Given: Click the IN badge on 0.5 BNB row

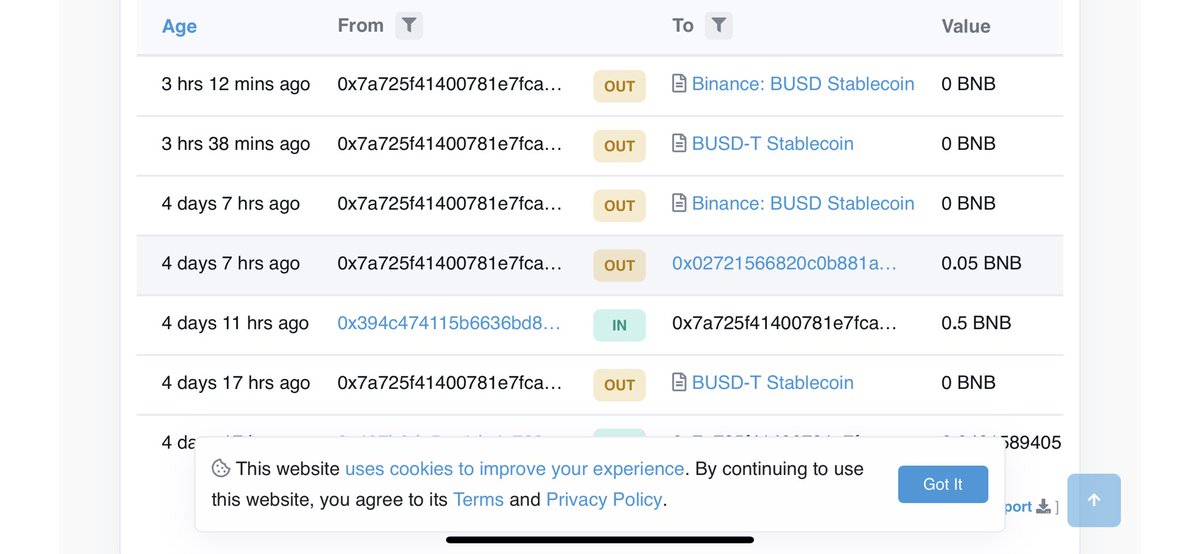Looking at the screenshot, I should 619,325.
